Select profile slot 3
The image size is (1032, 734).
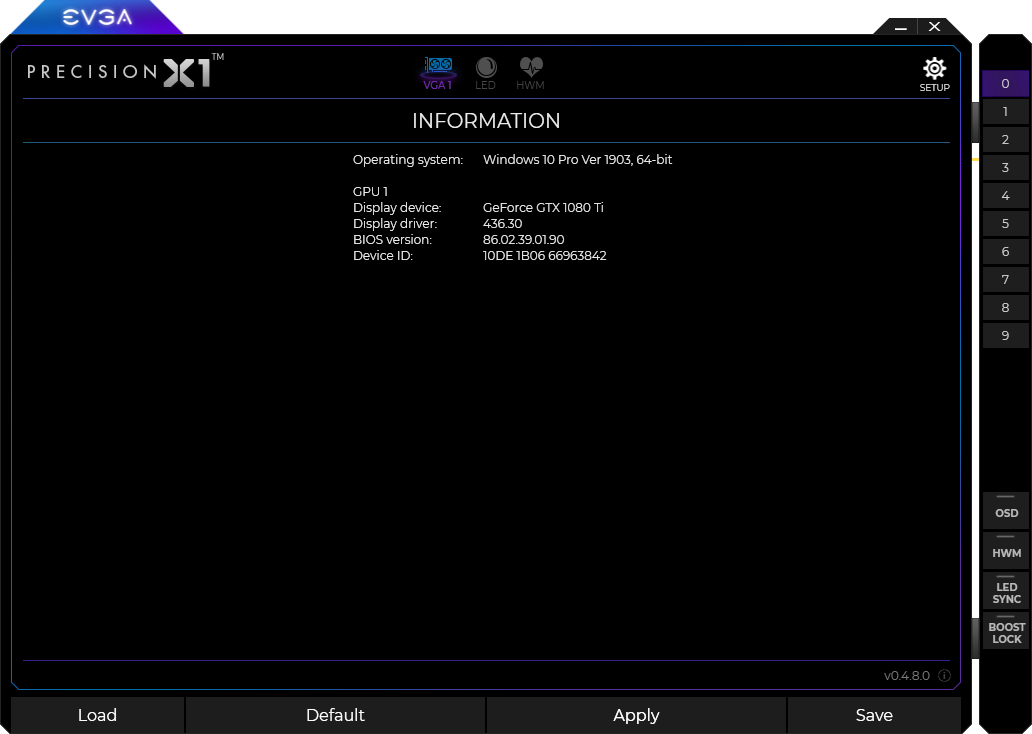1005,168
